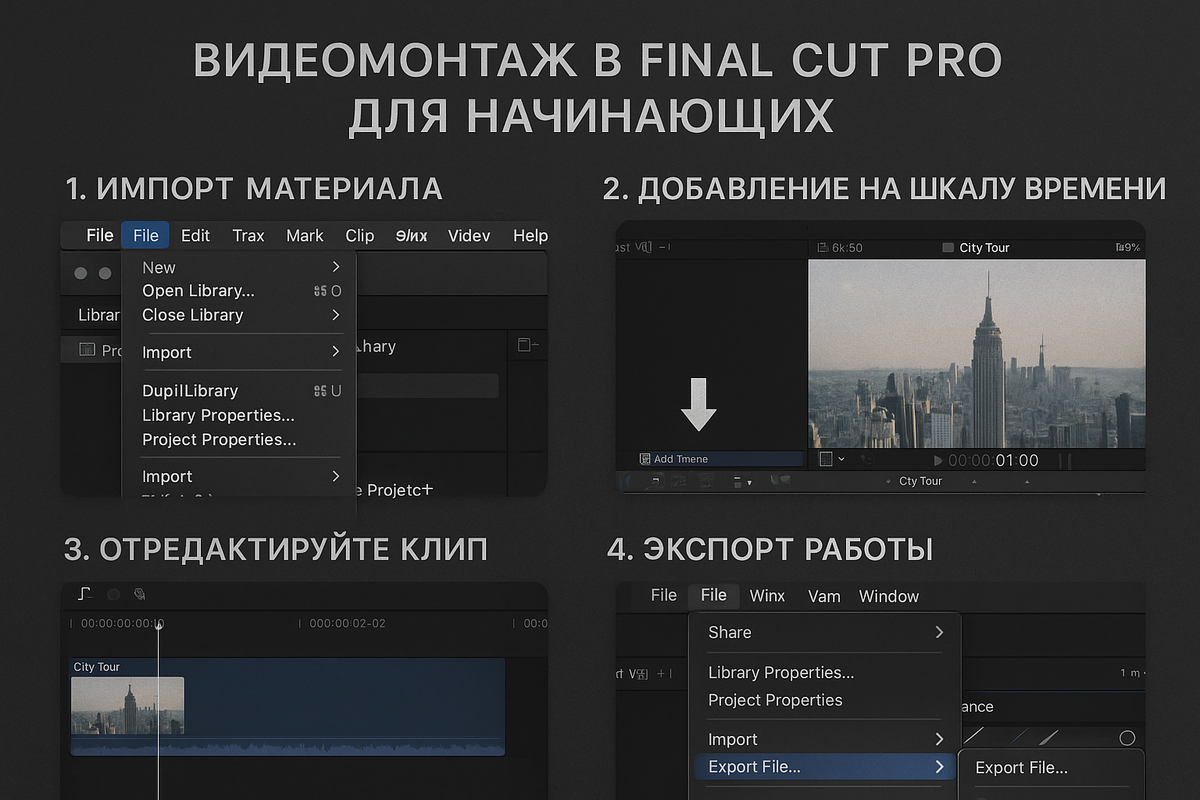Image resolution: width=1200 pixels, height=800 pixels.
Task: Open the Edit menu
Action: pyautogui.click(x=195, y=235)
